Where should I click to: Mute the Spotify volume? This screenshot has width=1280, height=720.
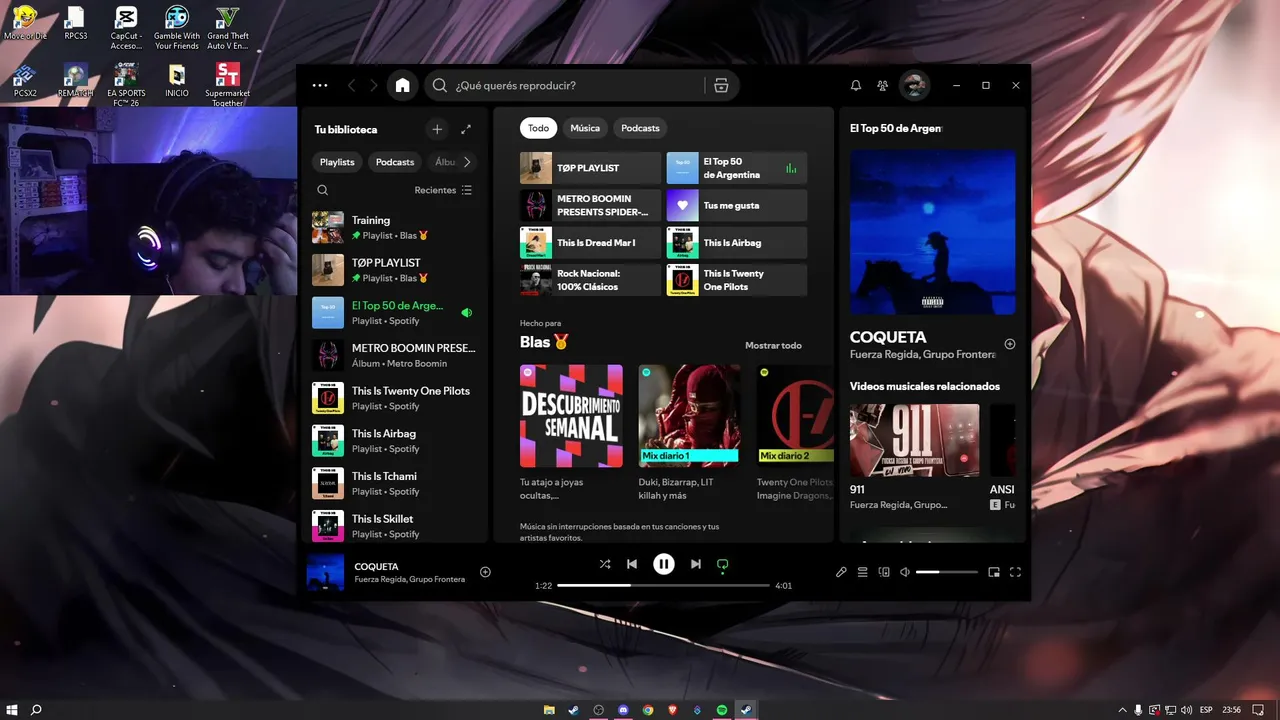(905, 572)
